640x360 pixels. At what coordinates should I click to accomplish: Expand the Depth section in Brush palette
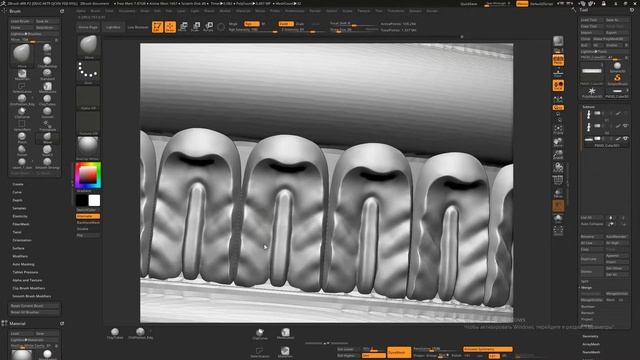18,200
